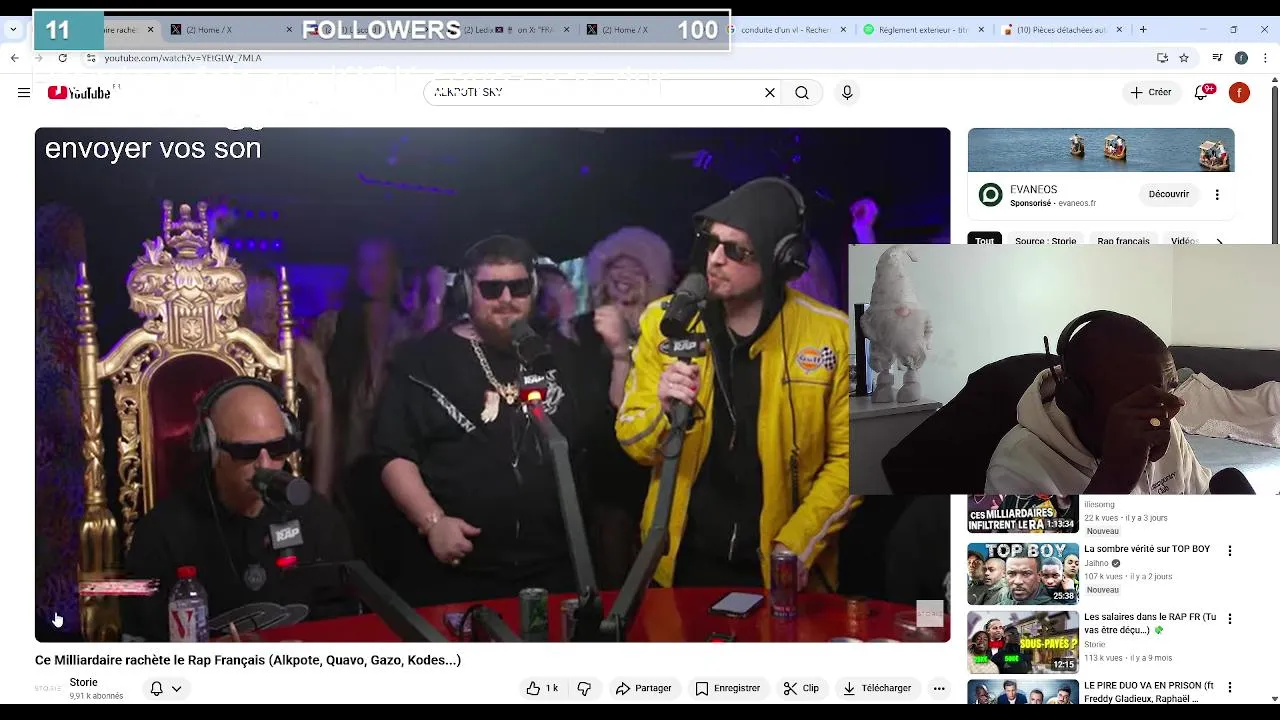Open new browser tab
Screen dimensions: 1280x720
click(x=1143, y=30)
